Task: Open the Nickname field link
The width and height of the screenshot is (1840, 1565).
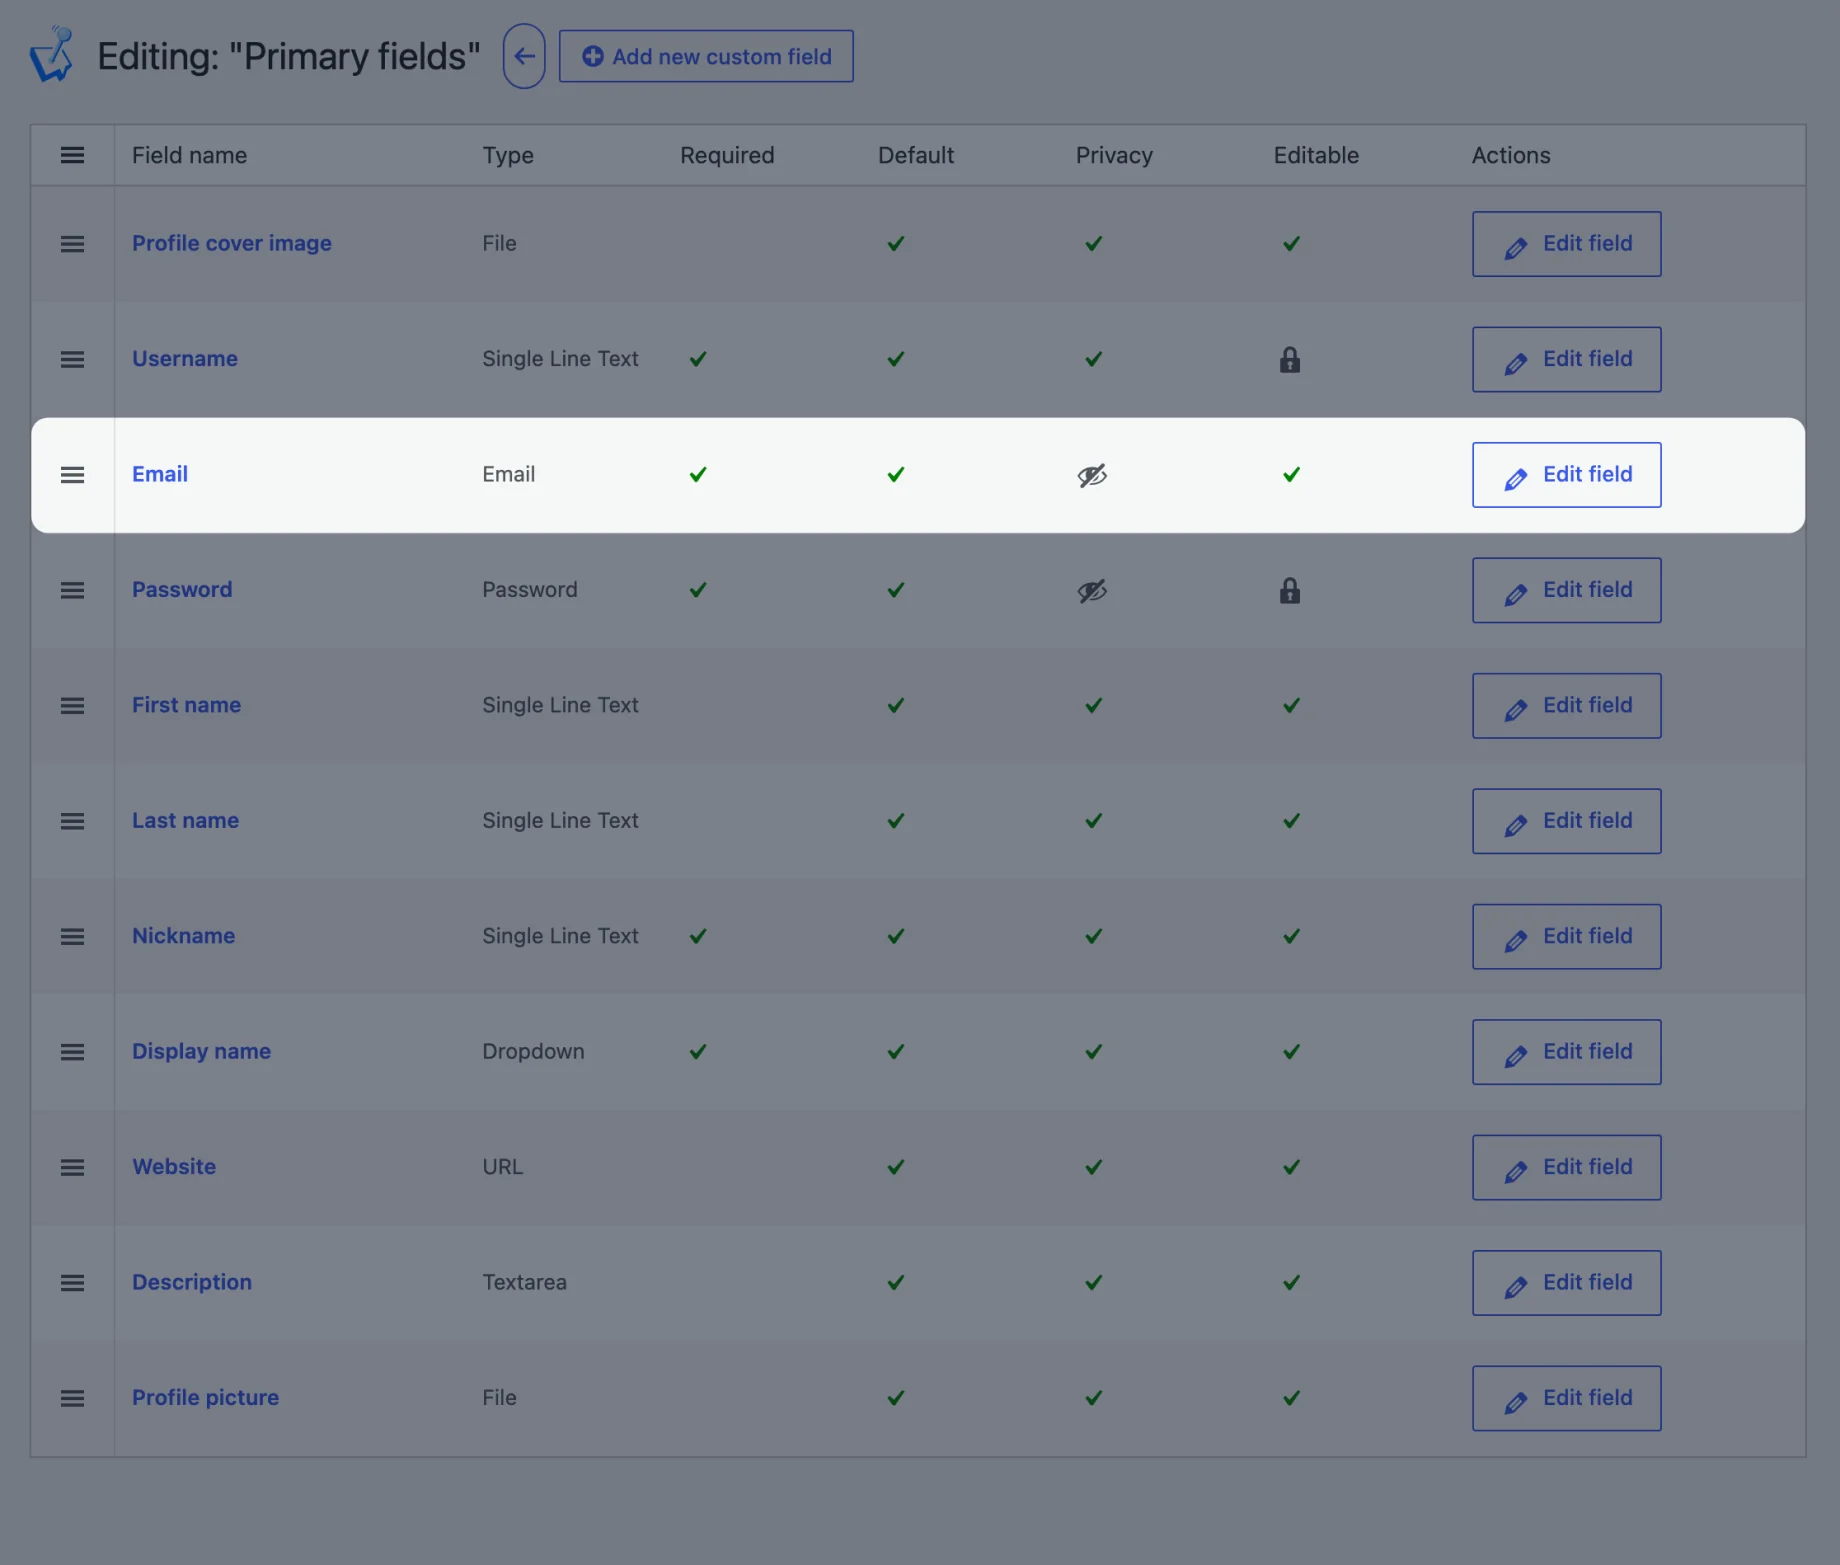Action: point(183,936)
